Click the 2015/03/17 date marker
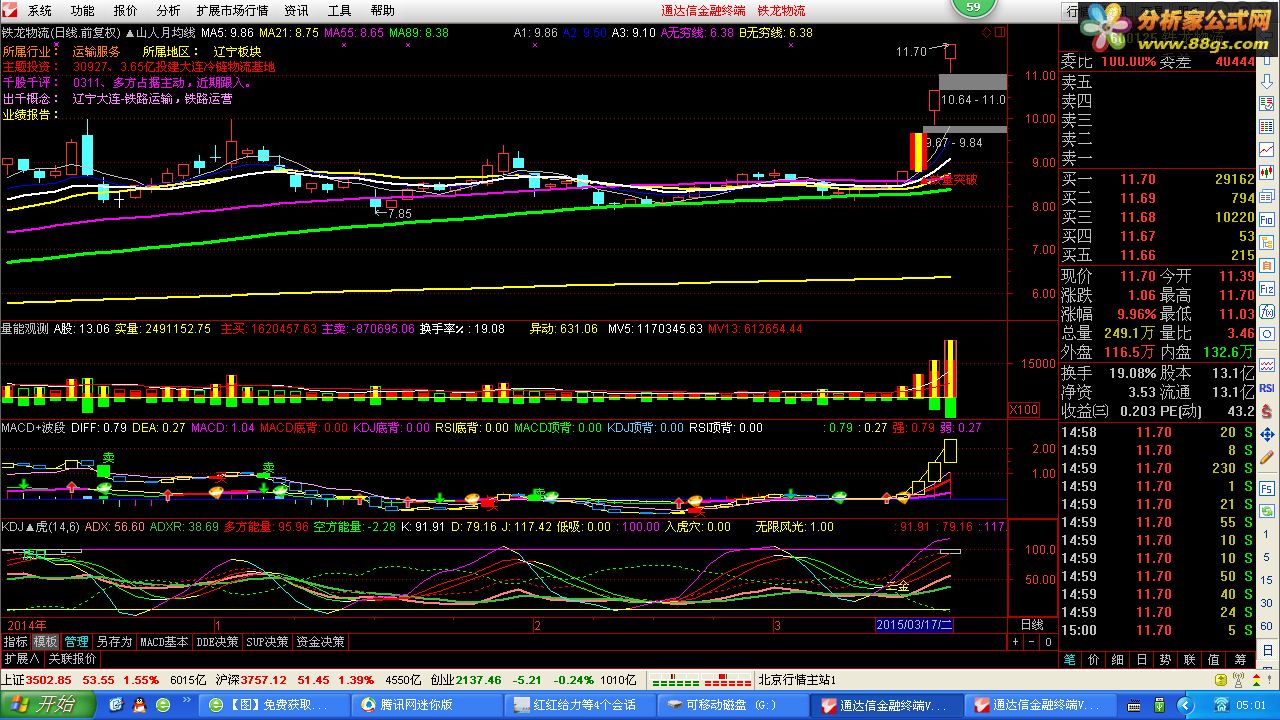Screen dimensions: 1280x720 coord(916,624)
